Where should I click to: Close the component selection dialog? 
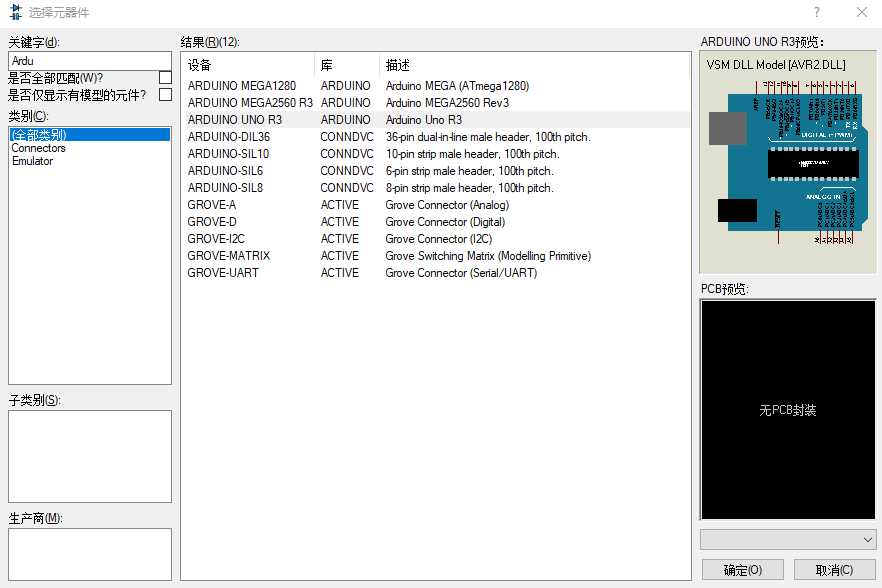tap(862, 12)
